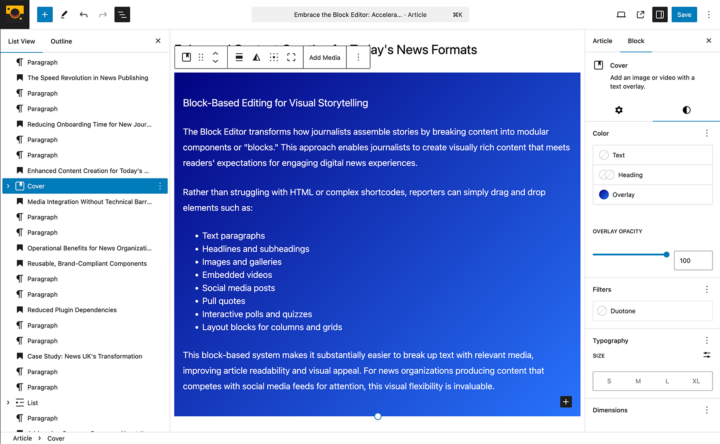Open the change content position matrix icon
This screenshot has height=444, width=720.
(274, 57)
